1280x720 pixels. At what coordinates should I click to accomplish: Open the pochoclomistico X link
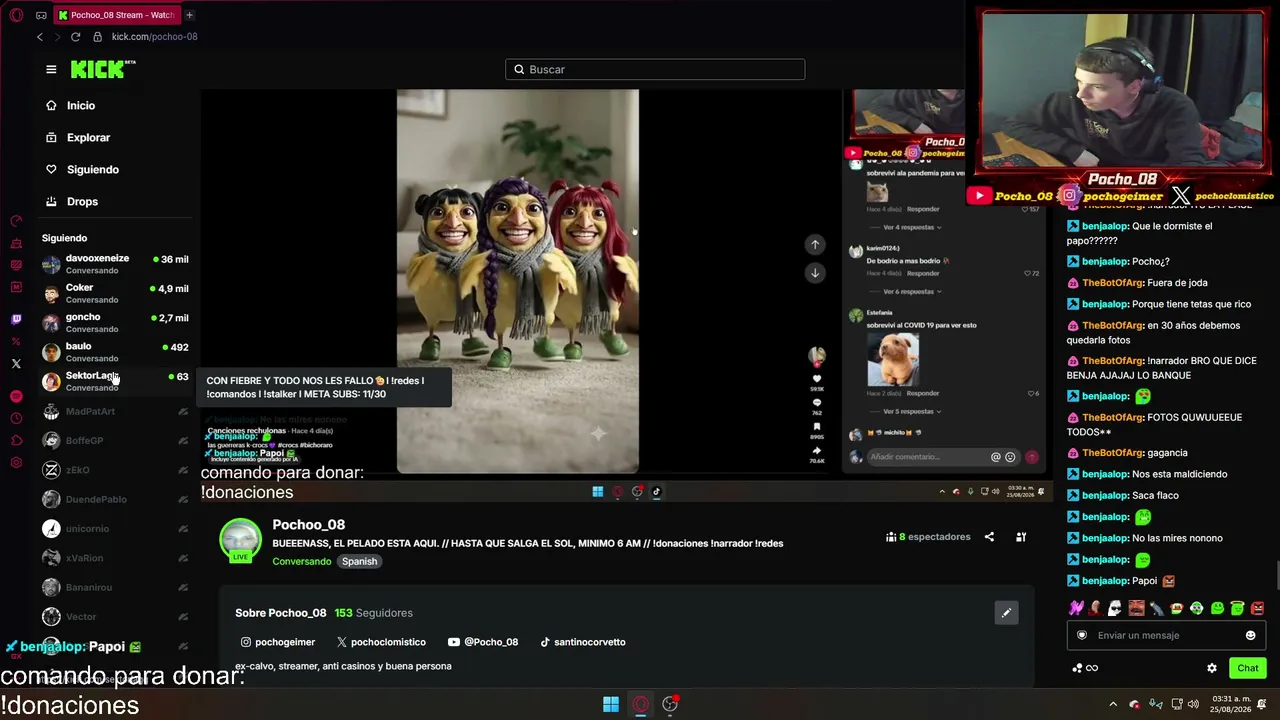(381, 642)
